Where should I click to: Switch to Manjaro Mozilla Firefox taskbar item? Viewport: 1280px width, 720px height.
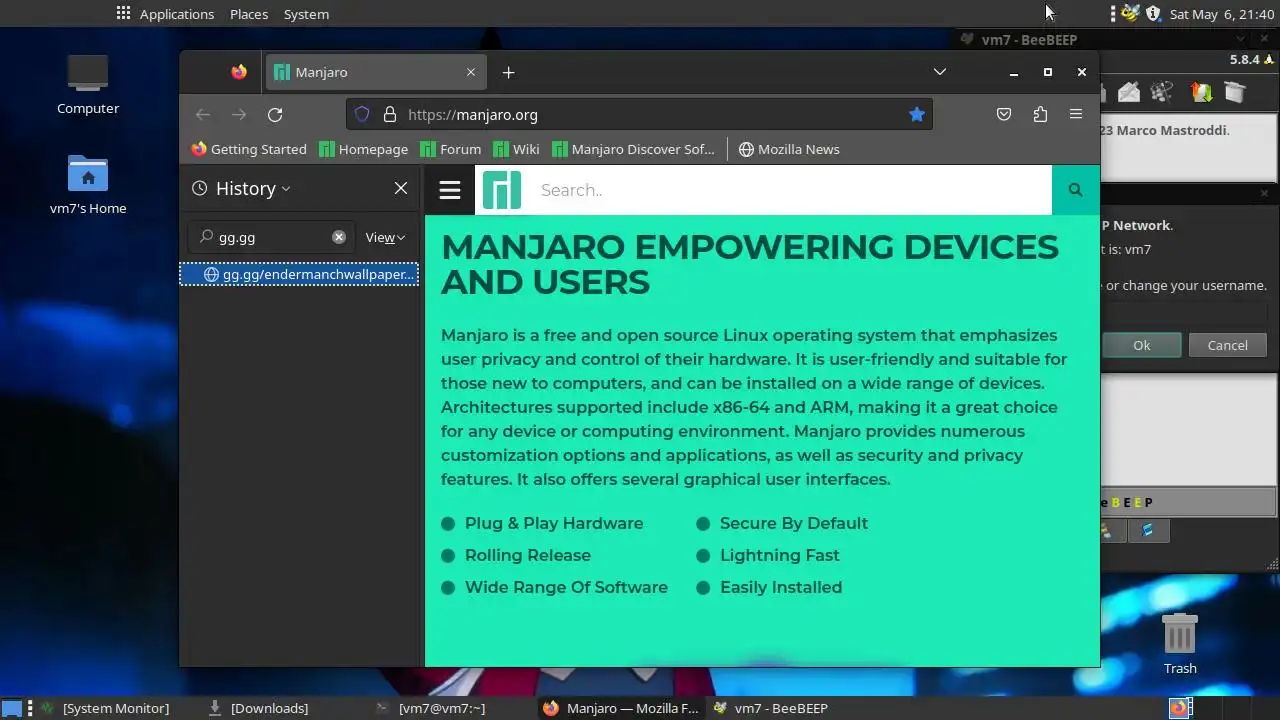(621, 708)
